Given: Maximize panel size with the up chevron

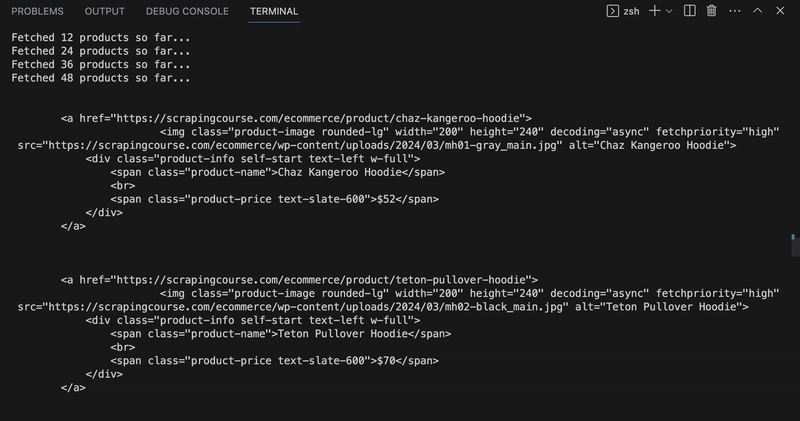Looking at the screenshot, I should pyautogui.click(x=758, y=11).
